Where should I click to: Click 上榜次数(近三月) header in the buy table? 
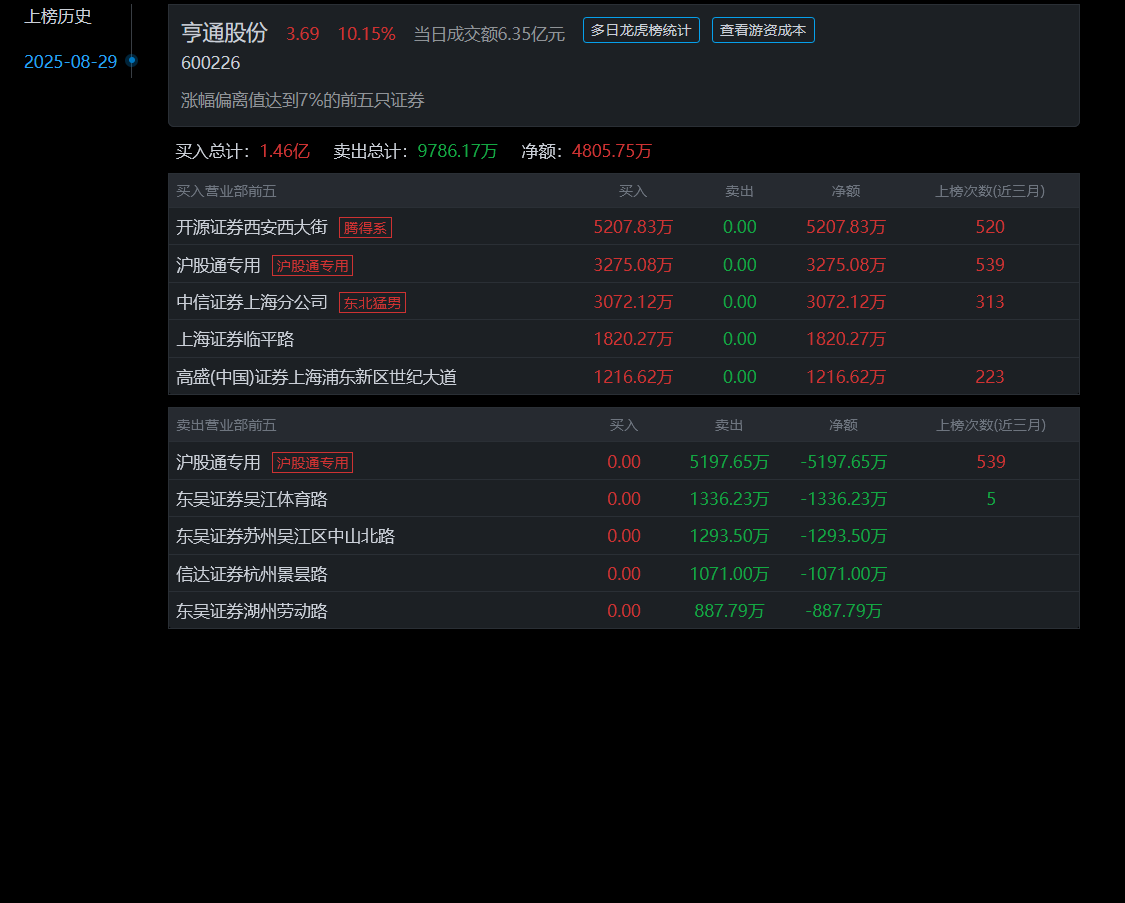coord(989,192)
